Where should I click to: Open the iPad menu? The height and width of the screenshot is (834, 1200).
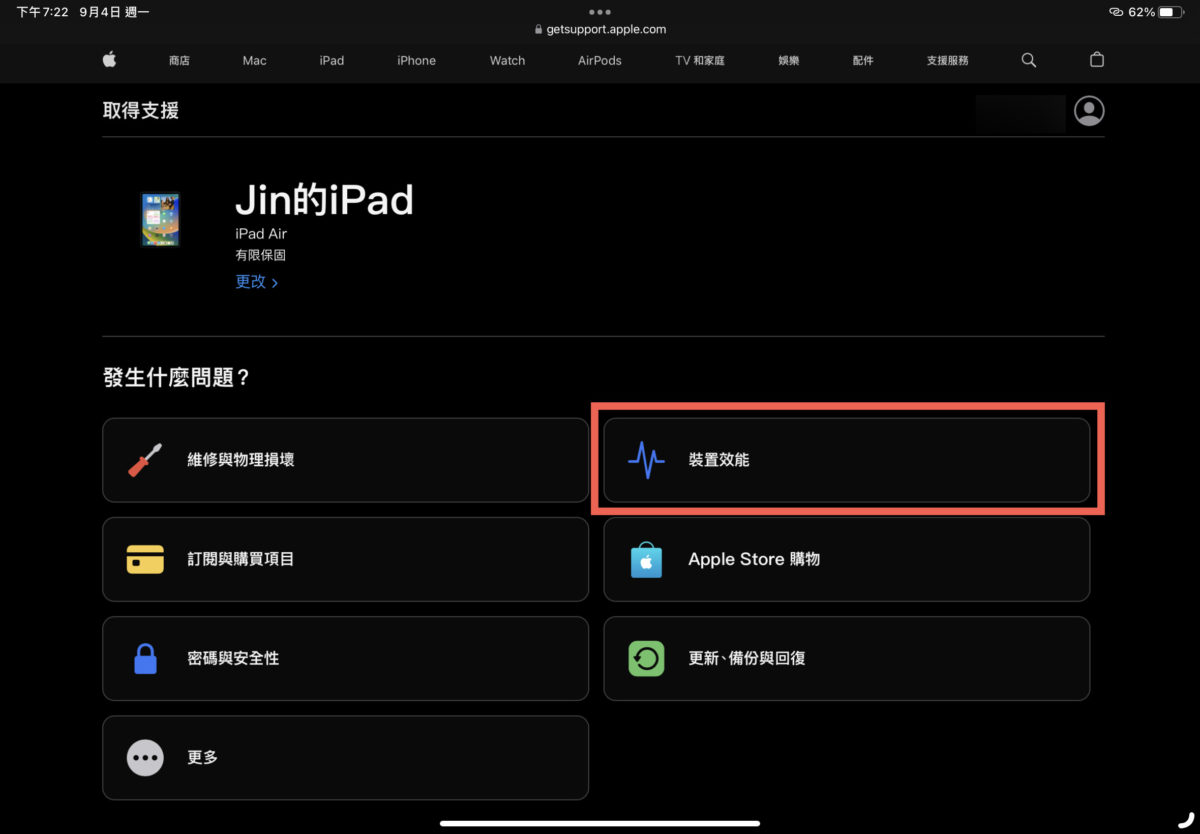[x=332, y=60]
